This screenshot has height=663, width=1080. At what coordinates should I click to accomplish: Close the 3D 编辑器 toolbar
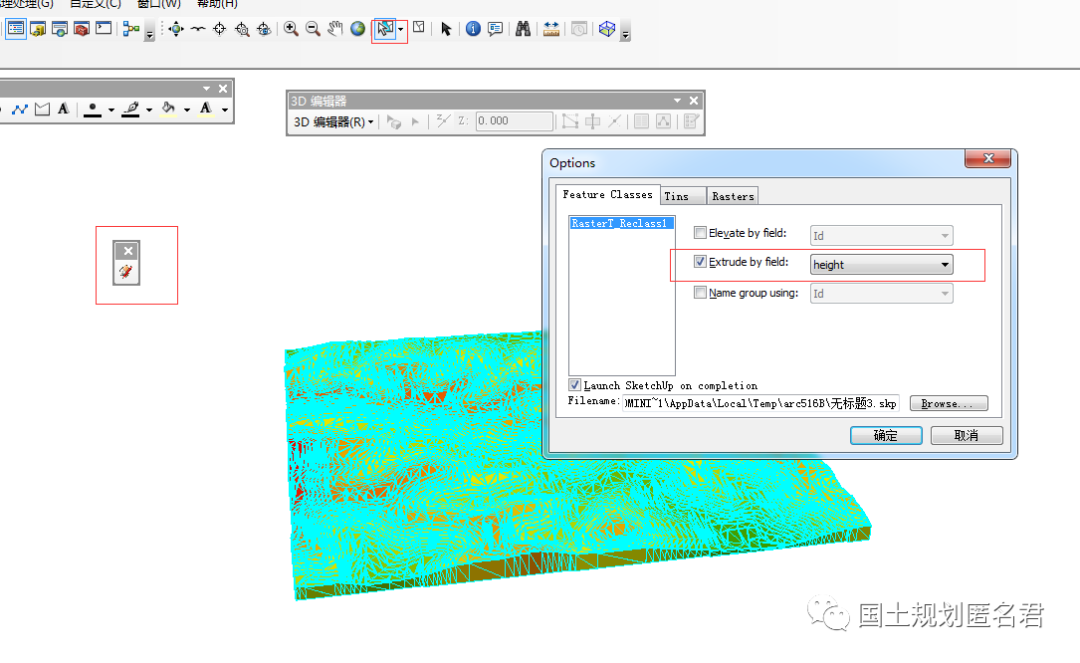click(x=694, y=101)
